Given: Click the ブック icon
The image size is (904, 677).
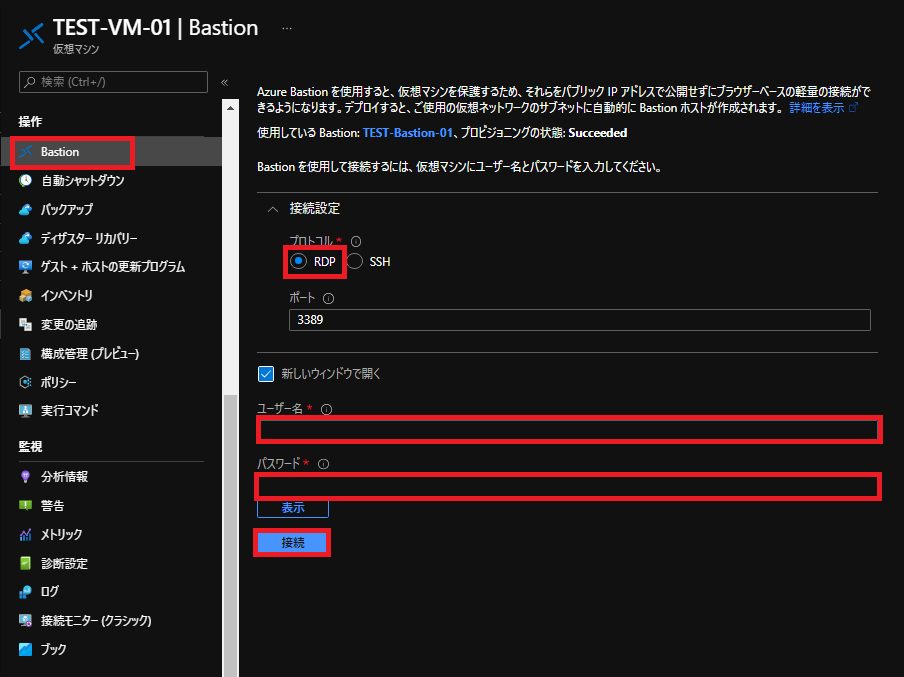Looking at the screenshot, I should (x=25, y=649).
